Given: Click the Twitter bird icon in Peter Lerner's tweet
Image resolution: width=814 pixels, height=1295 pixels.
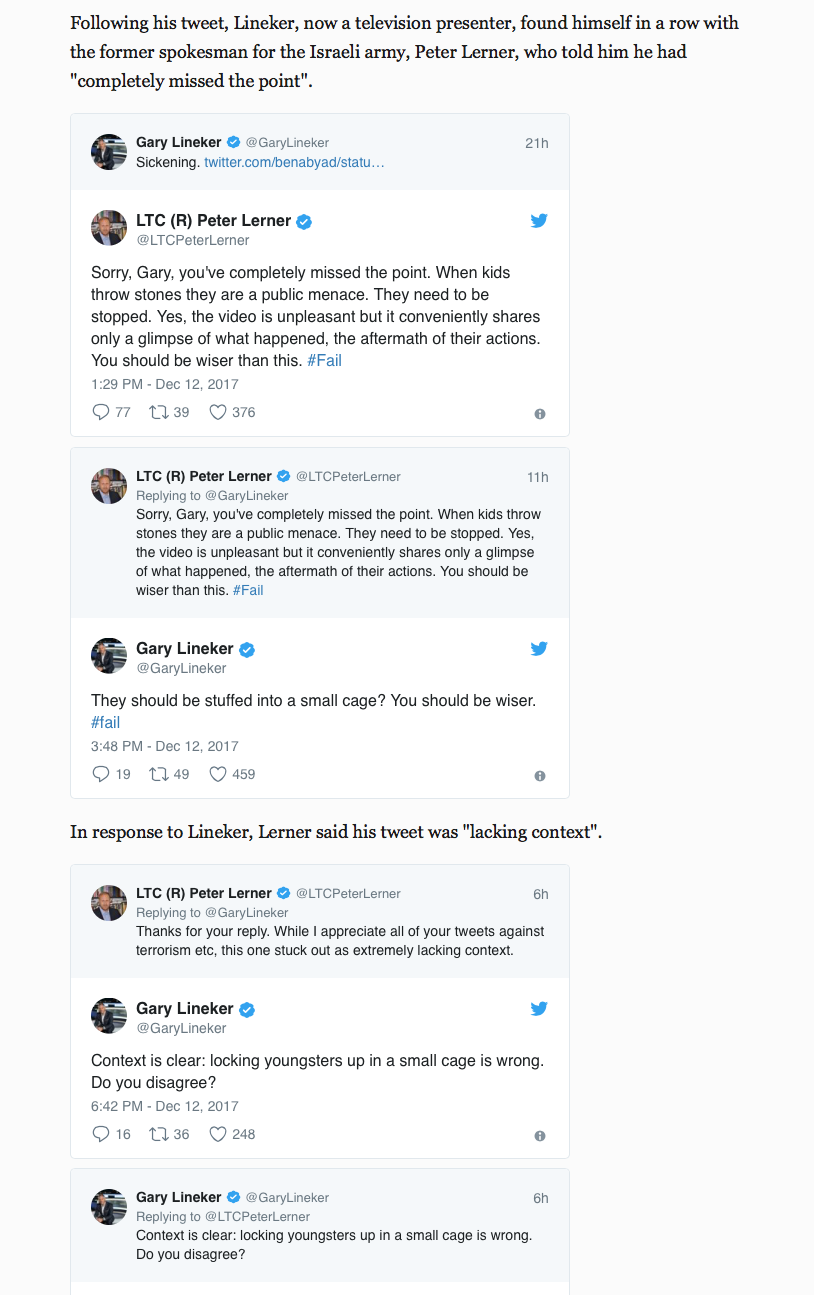Looking at the screenshot, I should tap(539, 221).
